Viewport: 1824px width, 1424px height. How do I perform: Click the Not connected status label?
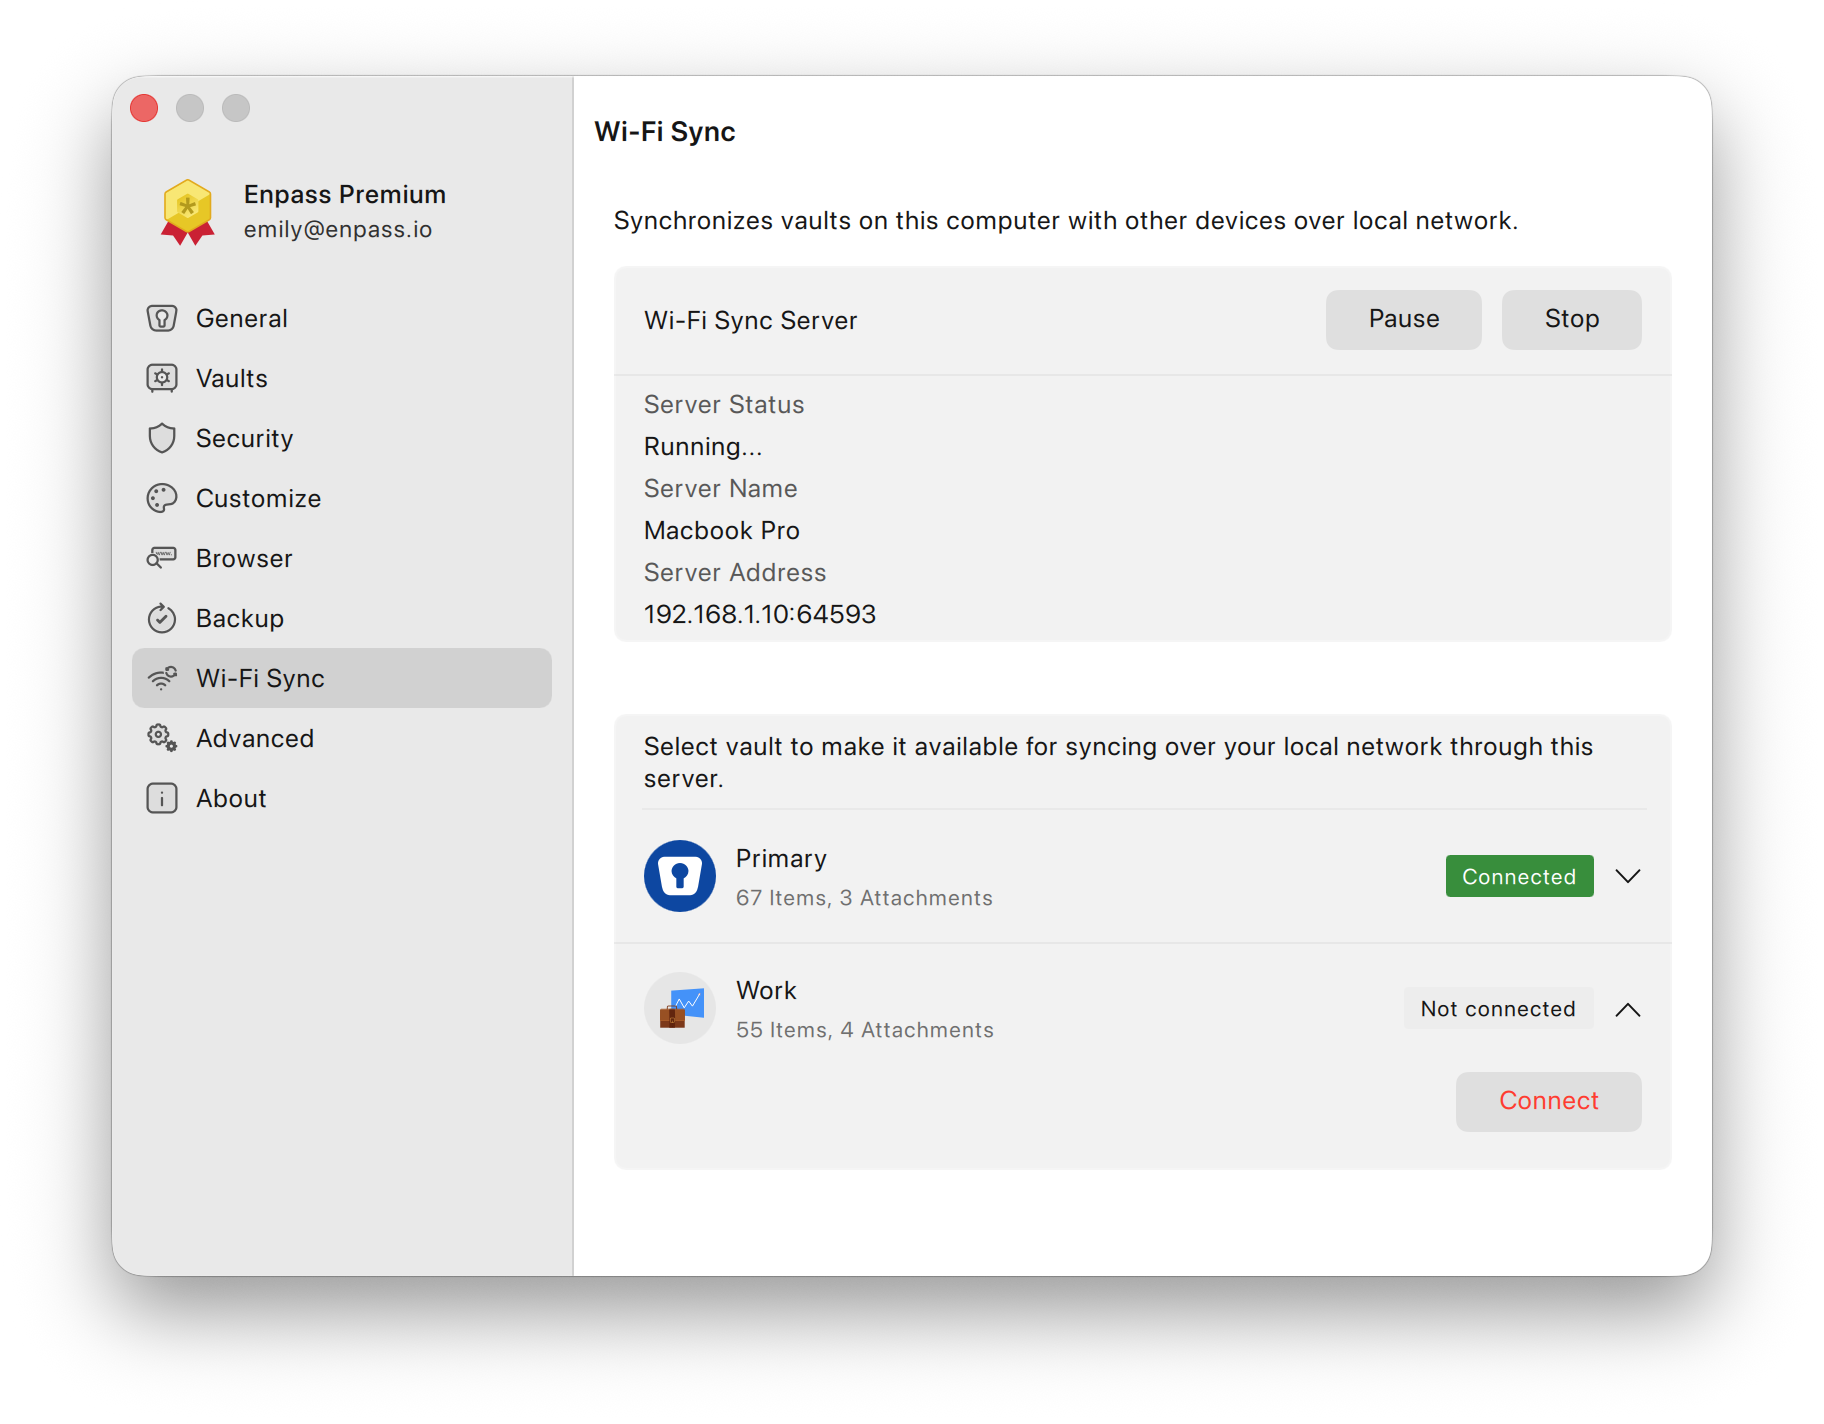click(x=1499, y=1009)
